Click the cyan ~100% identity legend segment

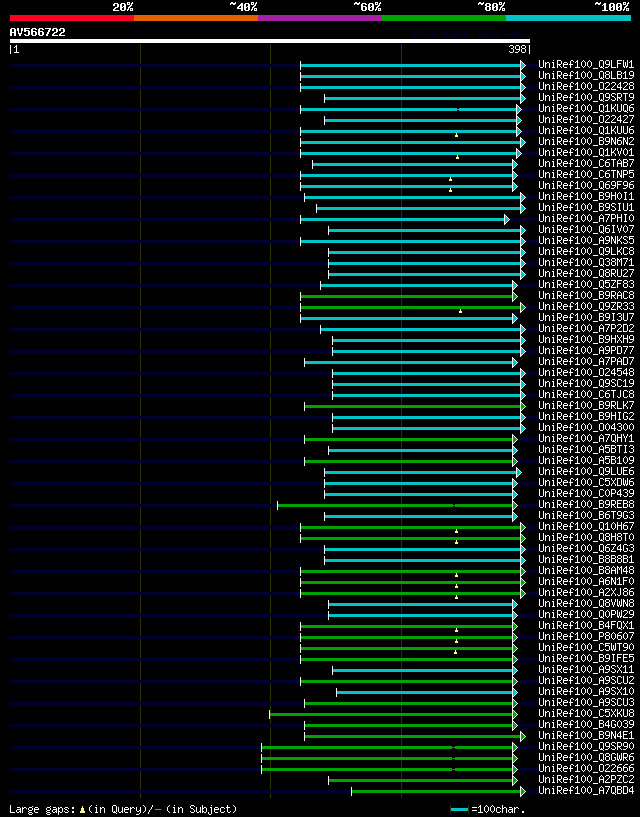point(569,18)
